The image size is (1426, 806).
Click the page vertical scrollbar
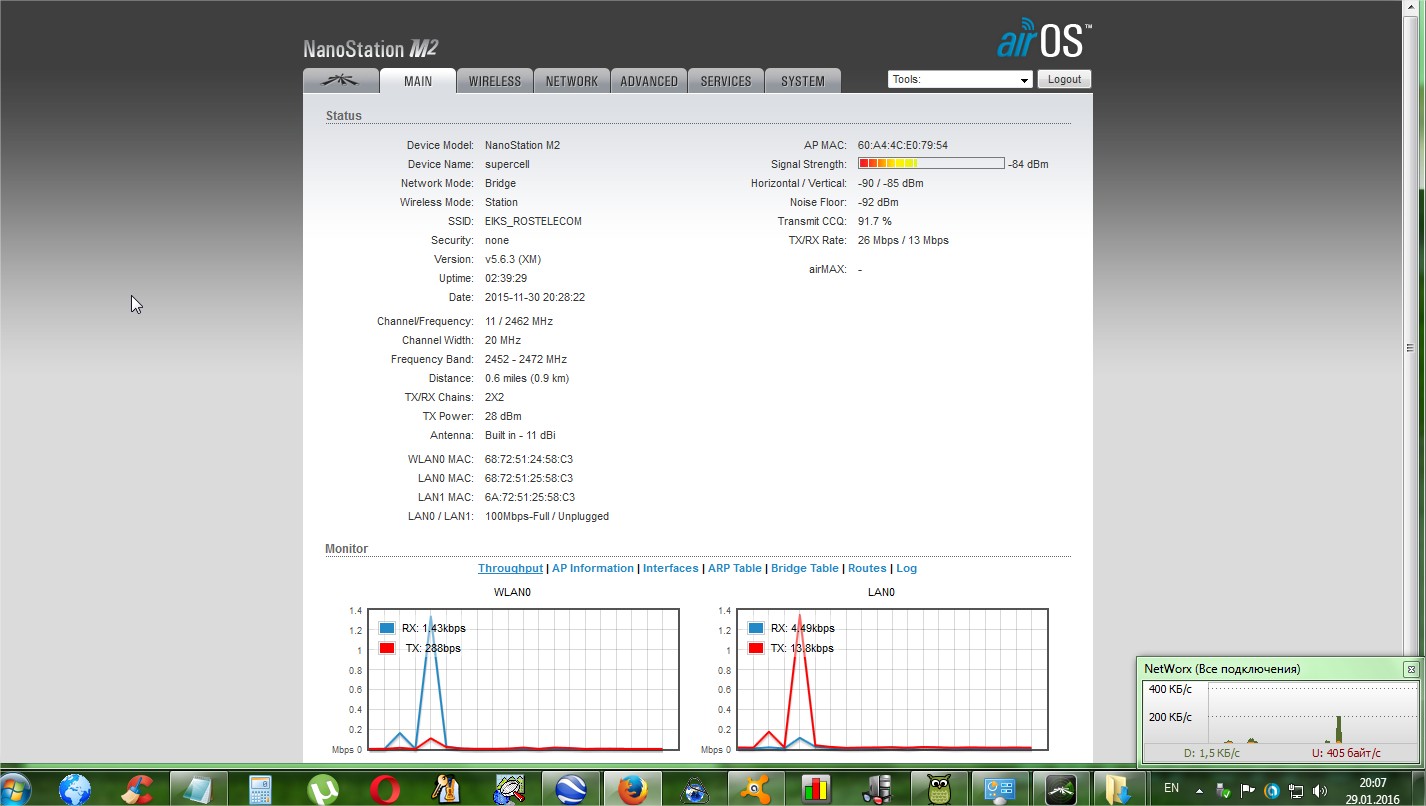click(x=1410, y=348)
